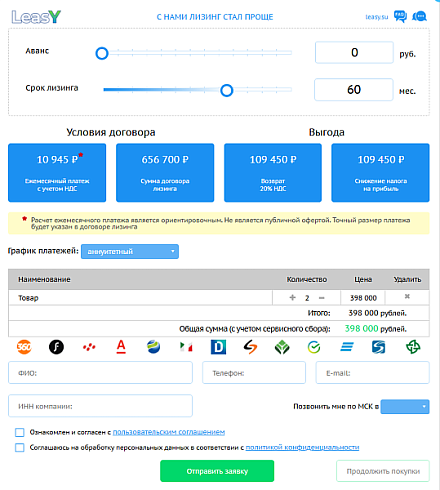Click the Продолжить покупки button

pyautogui.click(x=383, y=471)
